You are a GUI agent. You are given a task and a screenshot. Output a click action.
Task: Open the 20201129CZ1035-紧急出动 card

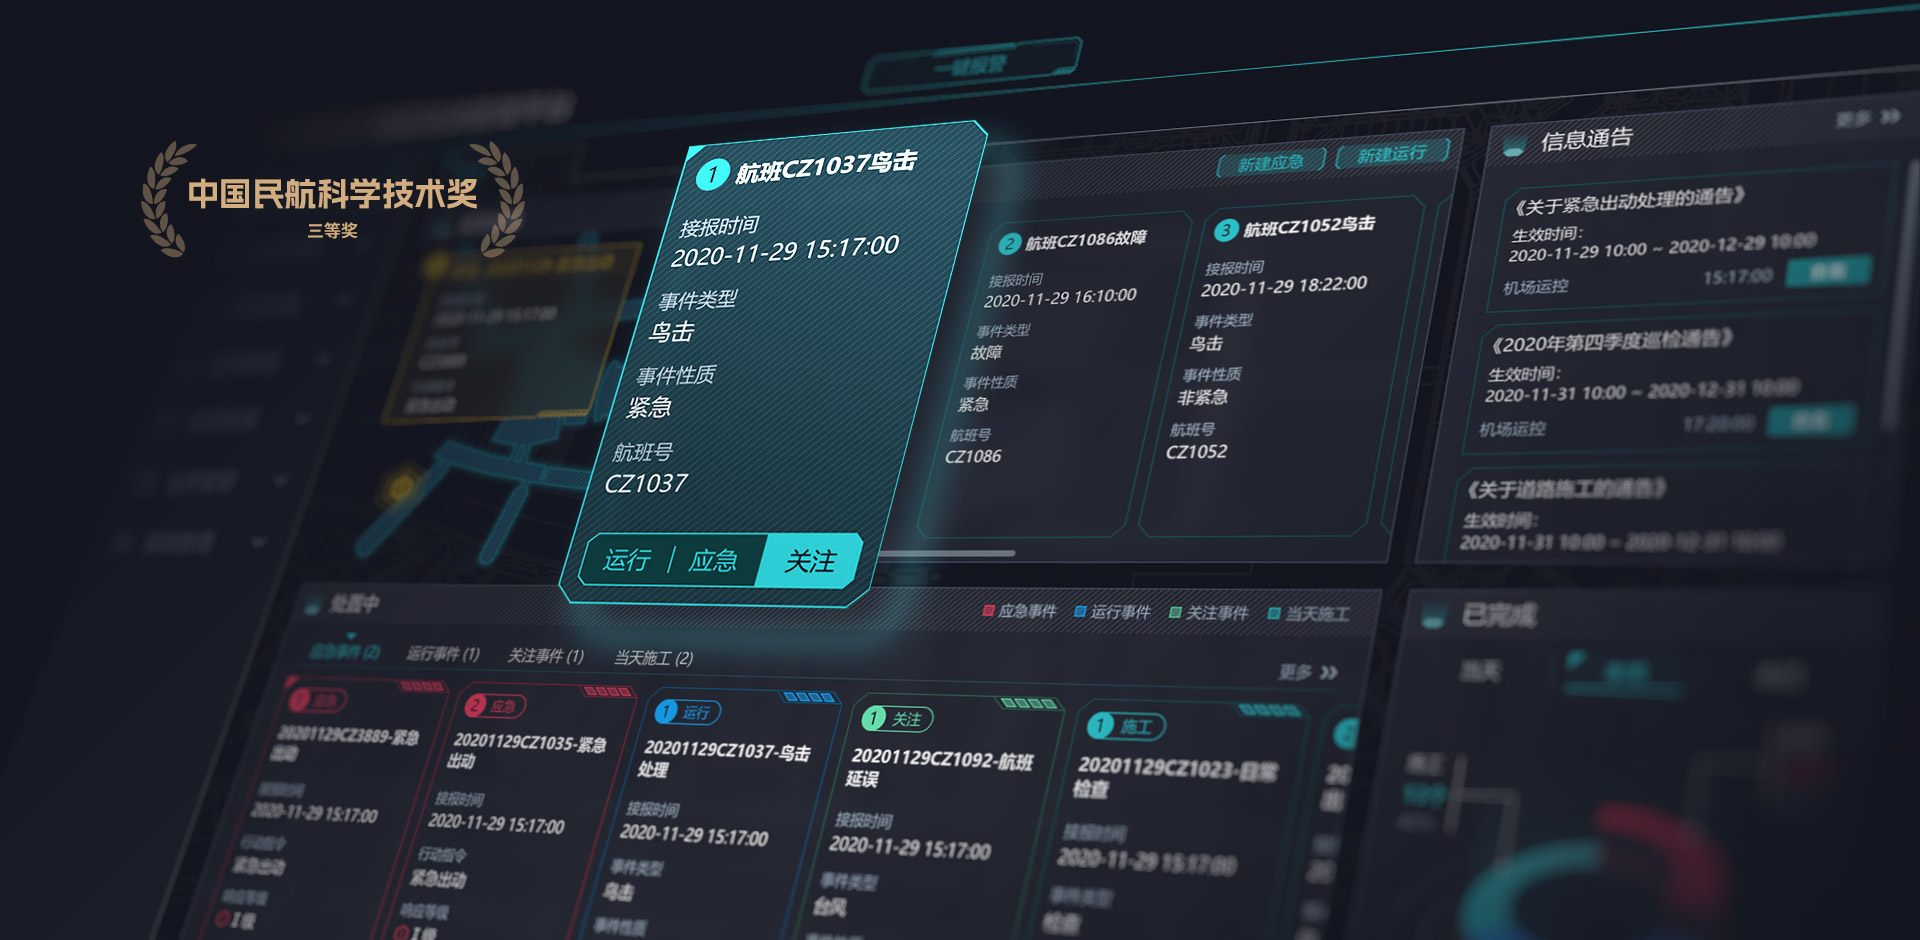(526, 751)
